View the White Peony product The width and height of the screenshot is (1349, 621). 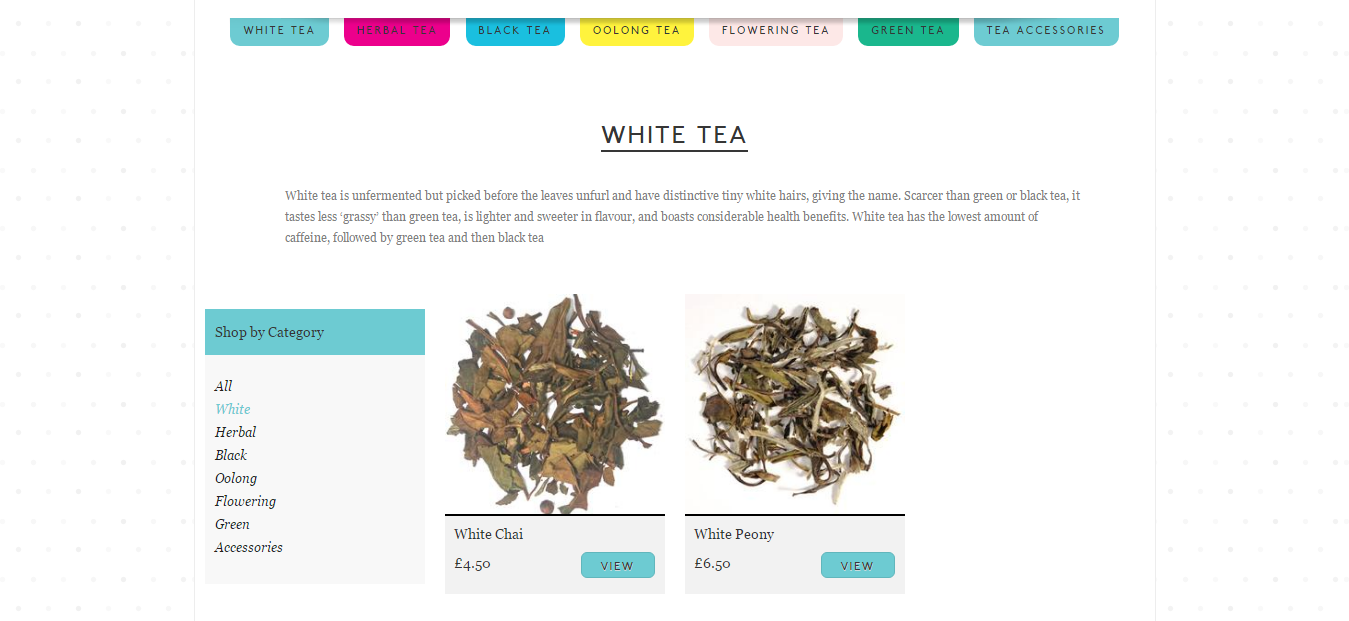pos(858,565)
